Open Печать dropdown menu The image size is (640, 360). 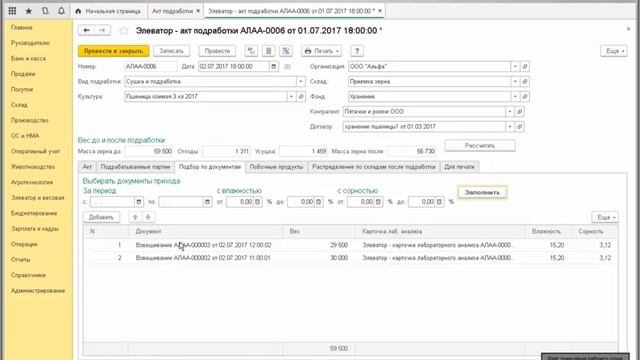tap(322, 51)
